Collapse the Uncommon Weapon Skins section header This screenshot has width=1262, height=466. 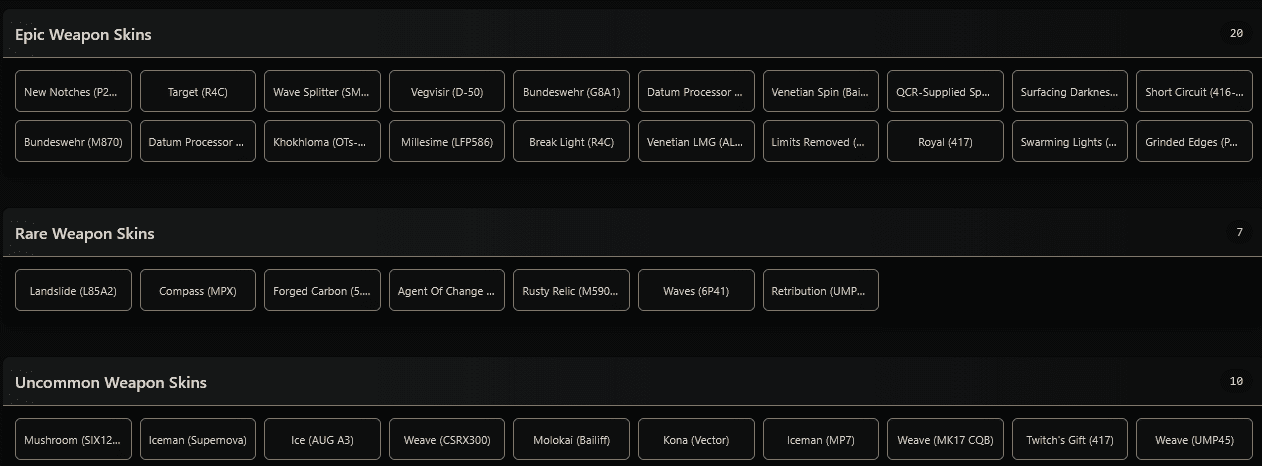pos(111,382)
